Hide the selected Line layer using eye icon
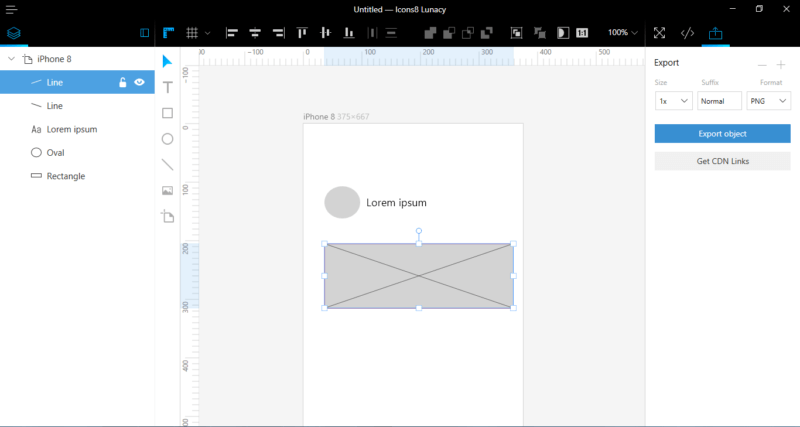Viewport: 800px width, 427px height. [140, 82]
